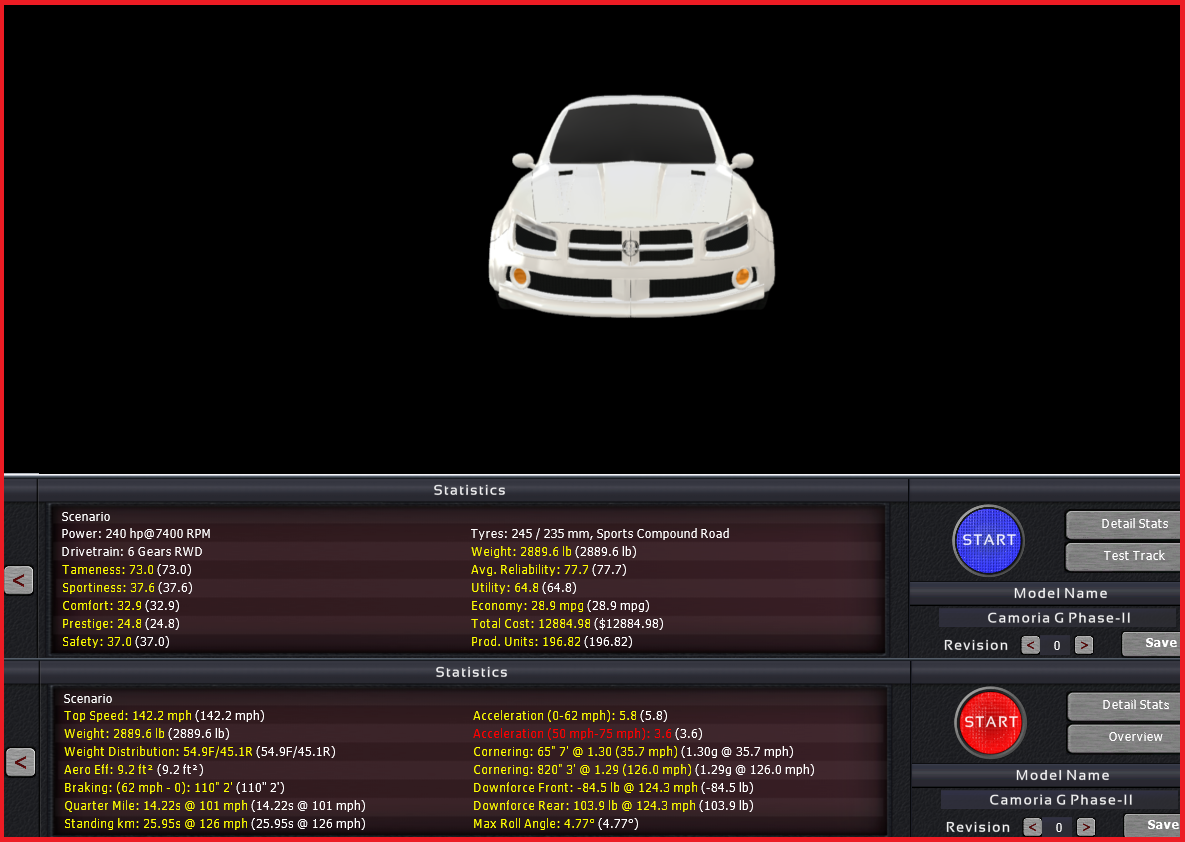Decrease revision in upper panel
The image size is (1185, 842).
coord(1031,645)
